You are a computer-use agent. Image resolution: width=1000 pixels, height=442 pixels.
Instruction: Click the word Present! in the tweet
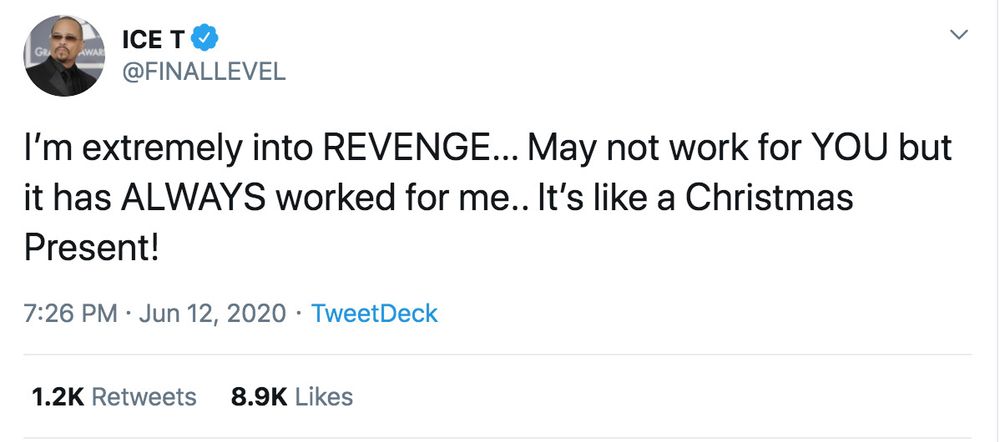tap(91, 249)
